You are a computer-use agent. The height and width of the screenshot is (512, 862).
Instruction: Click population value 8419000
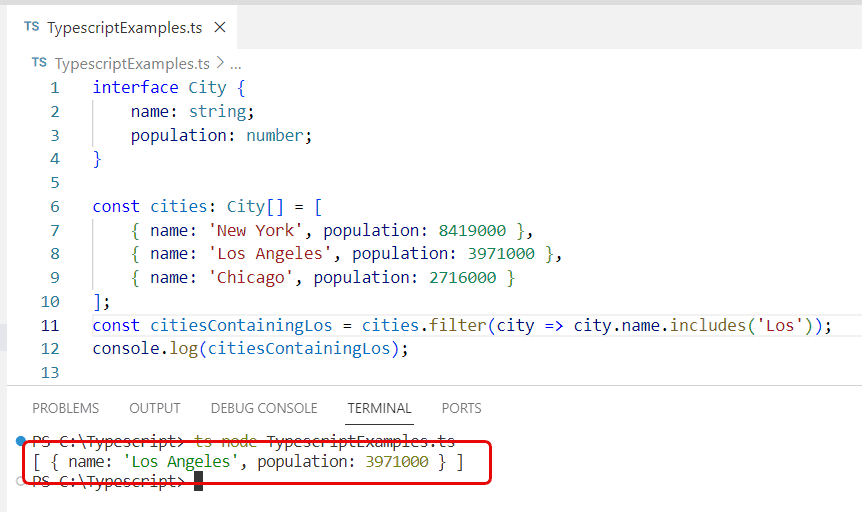coord(472,230)
